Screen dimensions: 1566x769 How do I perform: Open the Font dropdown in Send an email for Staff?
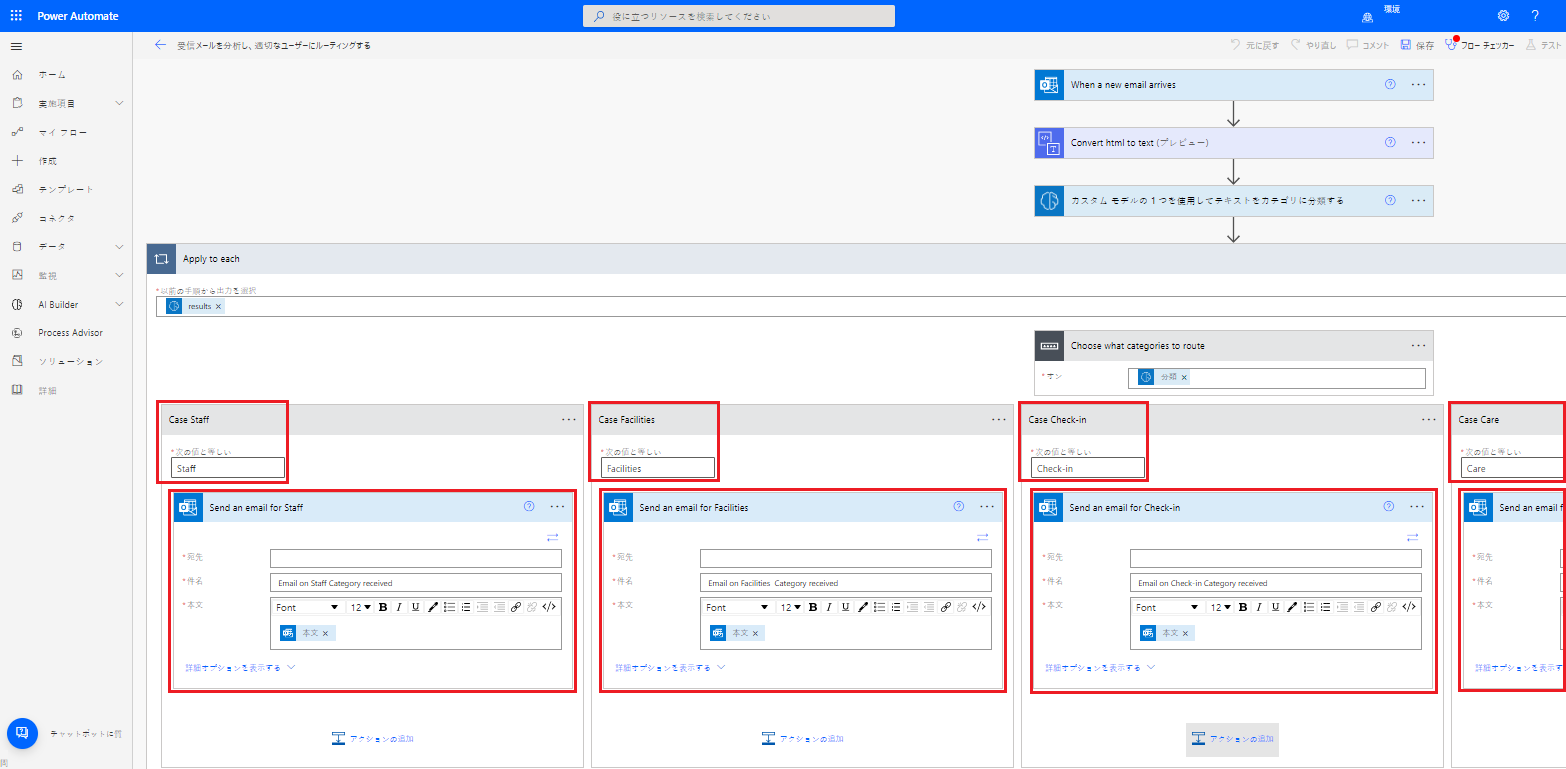tap(307, 606)
